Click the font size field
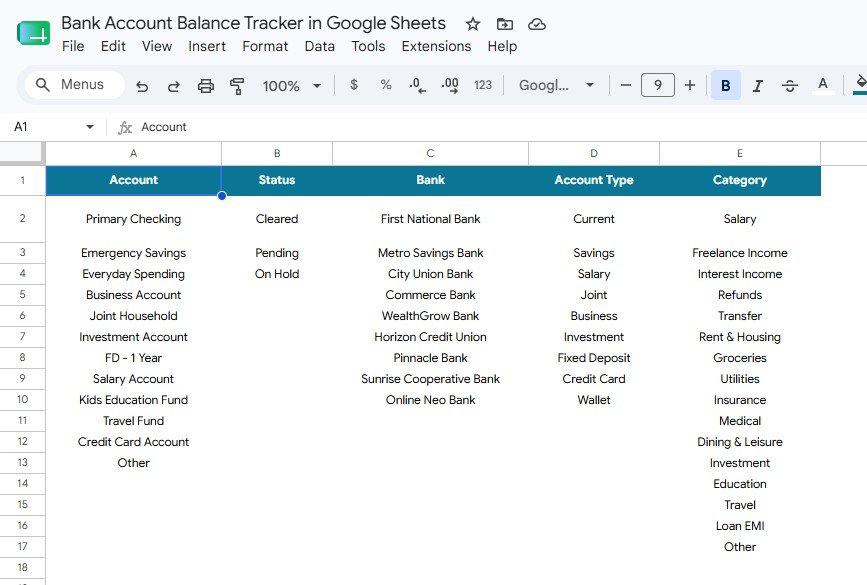This screenshot has width=867, height=585. pos(657,85)
